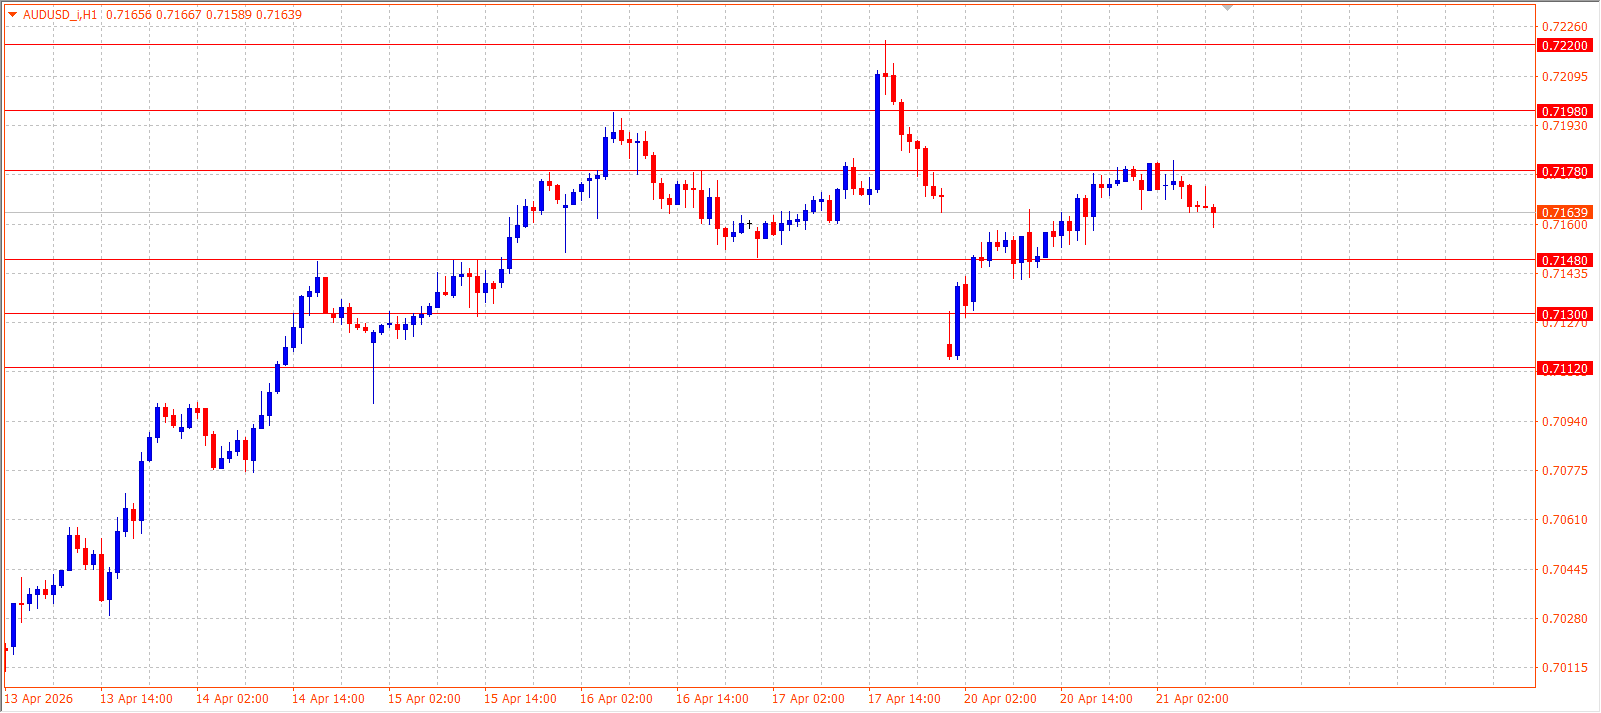Click the 0.70775 price scale value
The width and height of the screenshot is (1601, 713).
[x=1565, y=471]
